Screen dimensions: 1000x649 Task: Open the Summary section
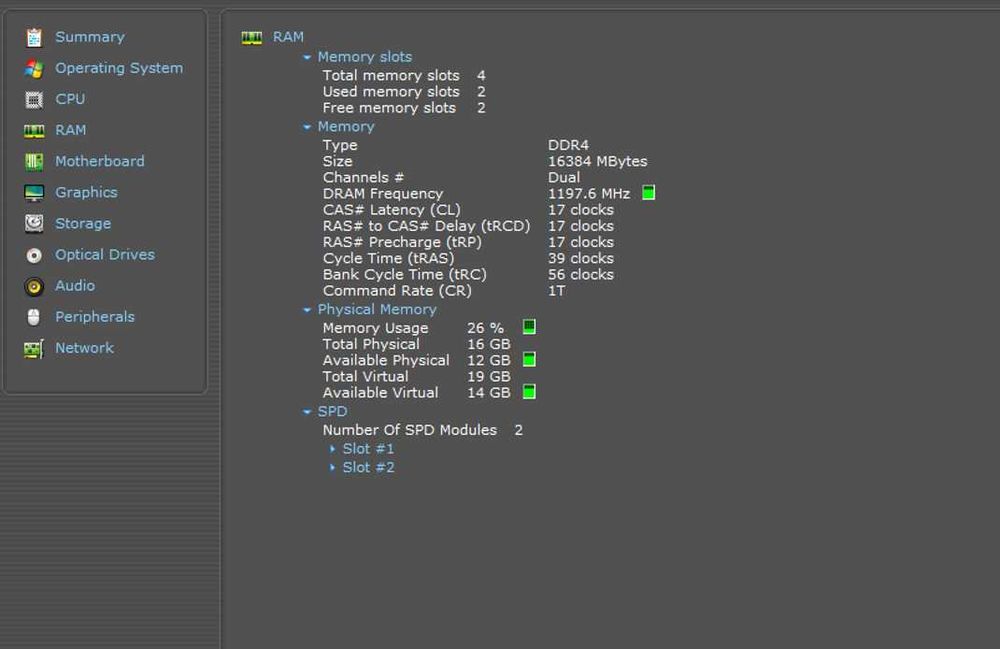tap(90, 37)
